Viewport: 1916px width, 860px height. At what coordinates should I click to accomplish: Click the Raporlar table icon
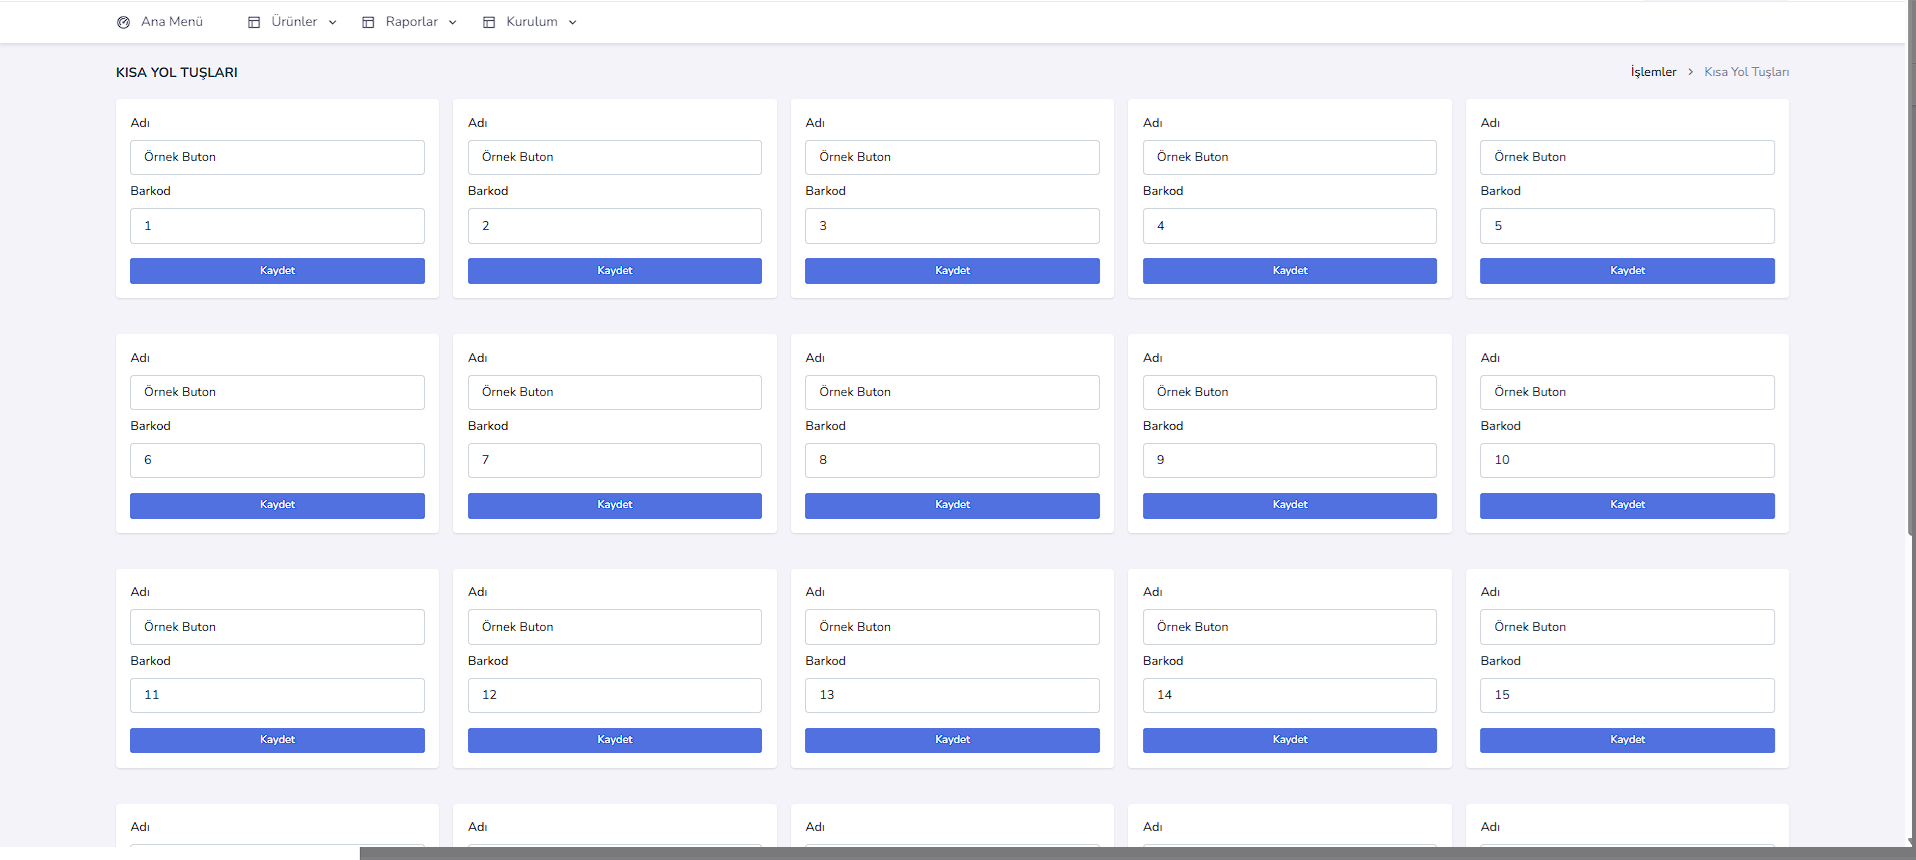(368, 22)
